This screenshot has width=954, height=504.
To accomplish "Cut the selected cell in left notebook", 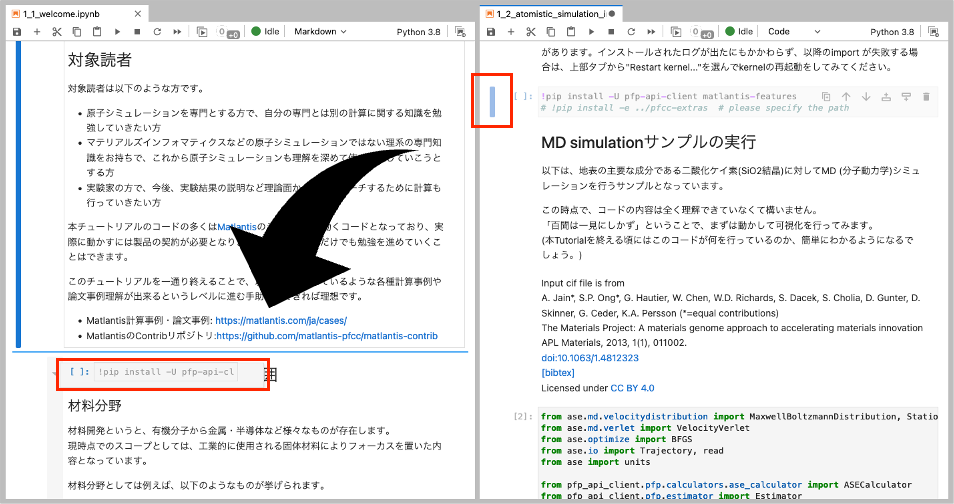I will click(56, 32).
